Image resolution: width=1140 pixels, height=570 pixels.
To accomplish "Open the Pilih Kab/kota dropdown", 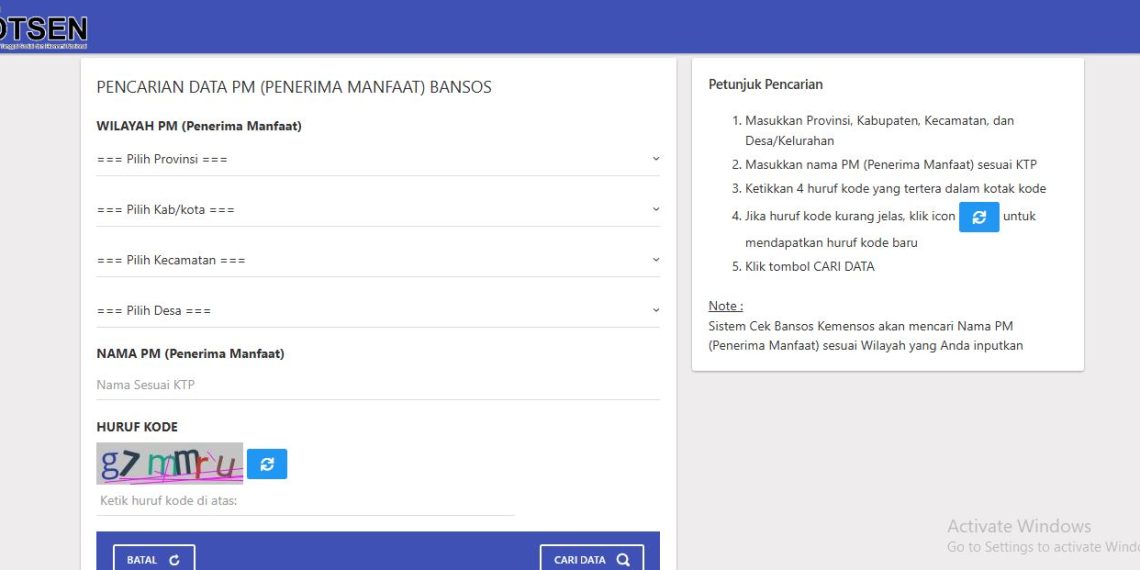I will click(378, 210).
